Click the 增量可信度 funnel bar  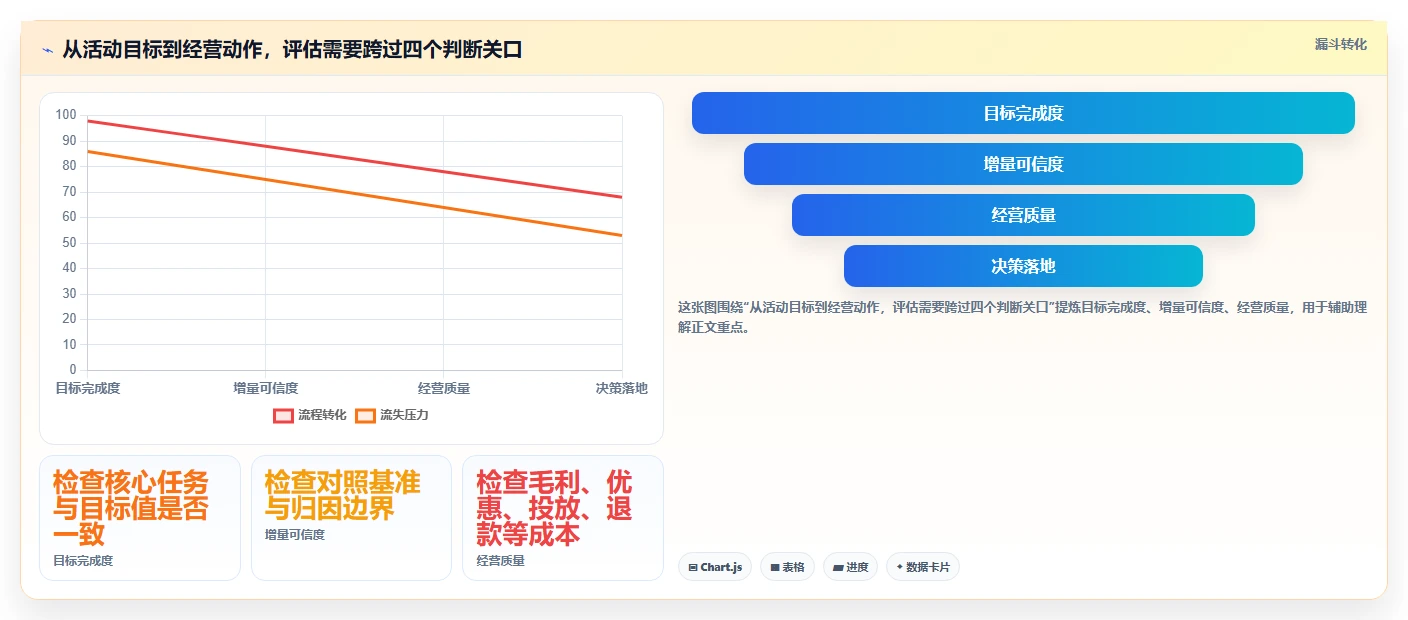click(1023, 164)
